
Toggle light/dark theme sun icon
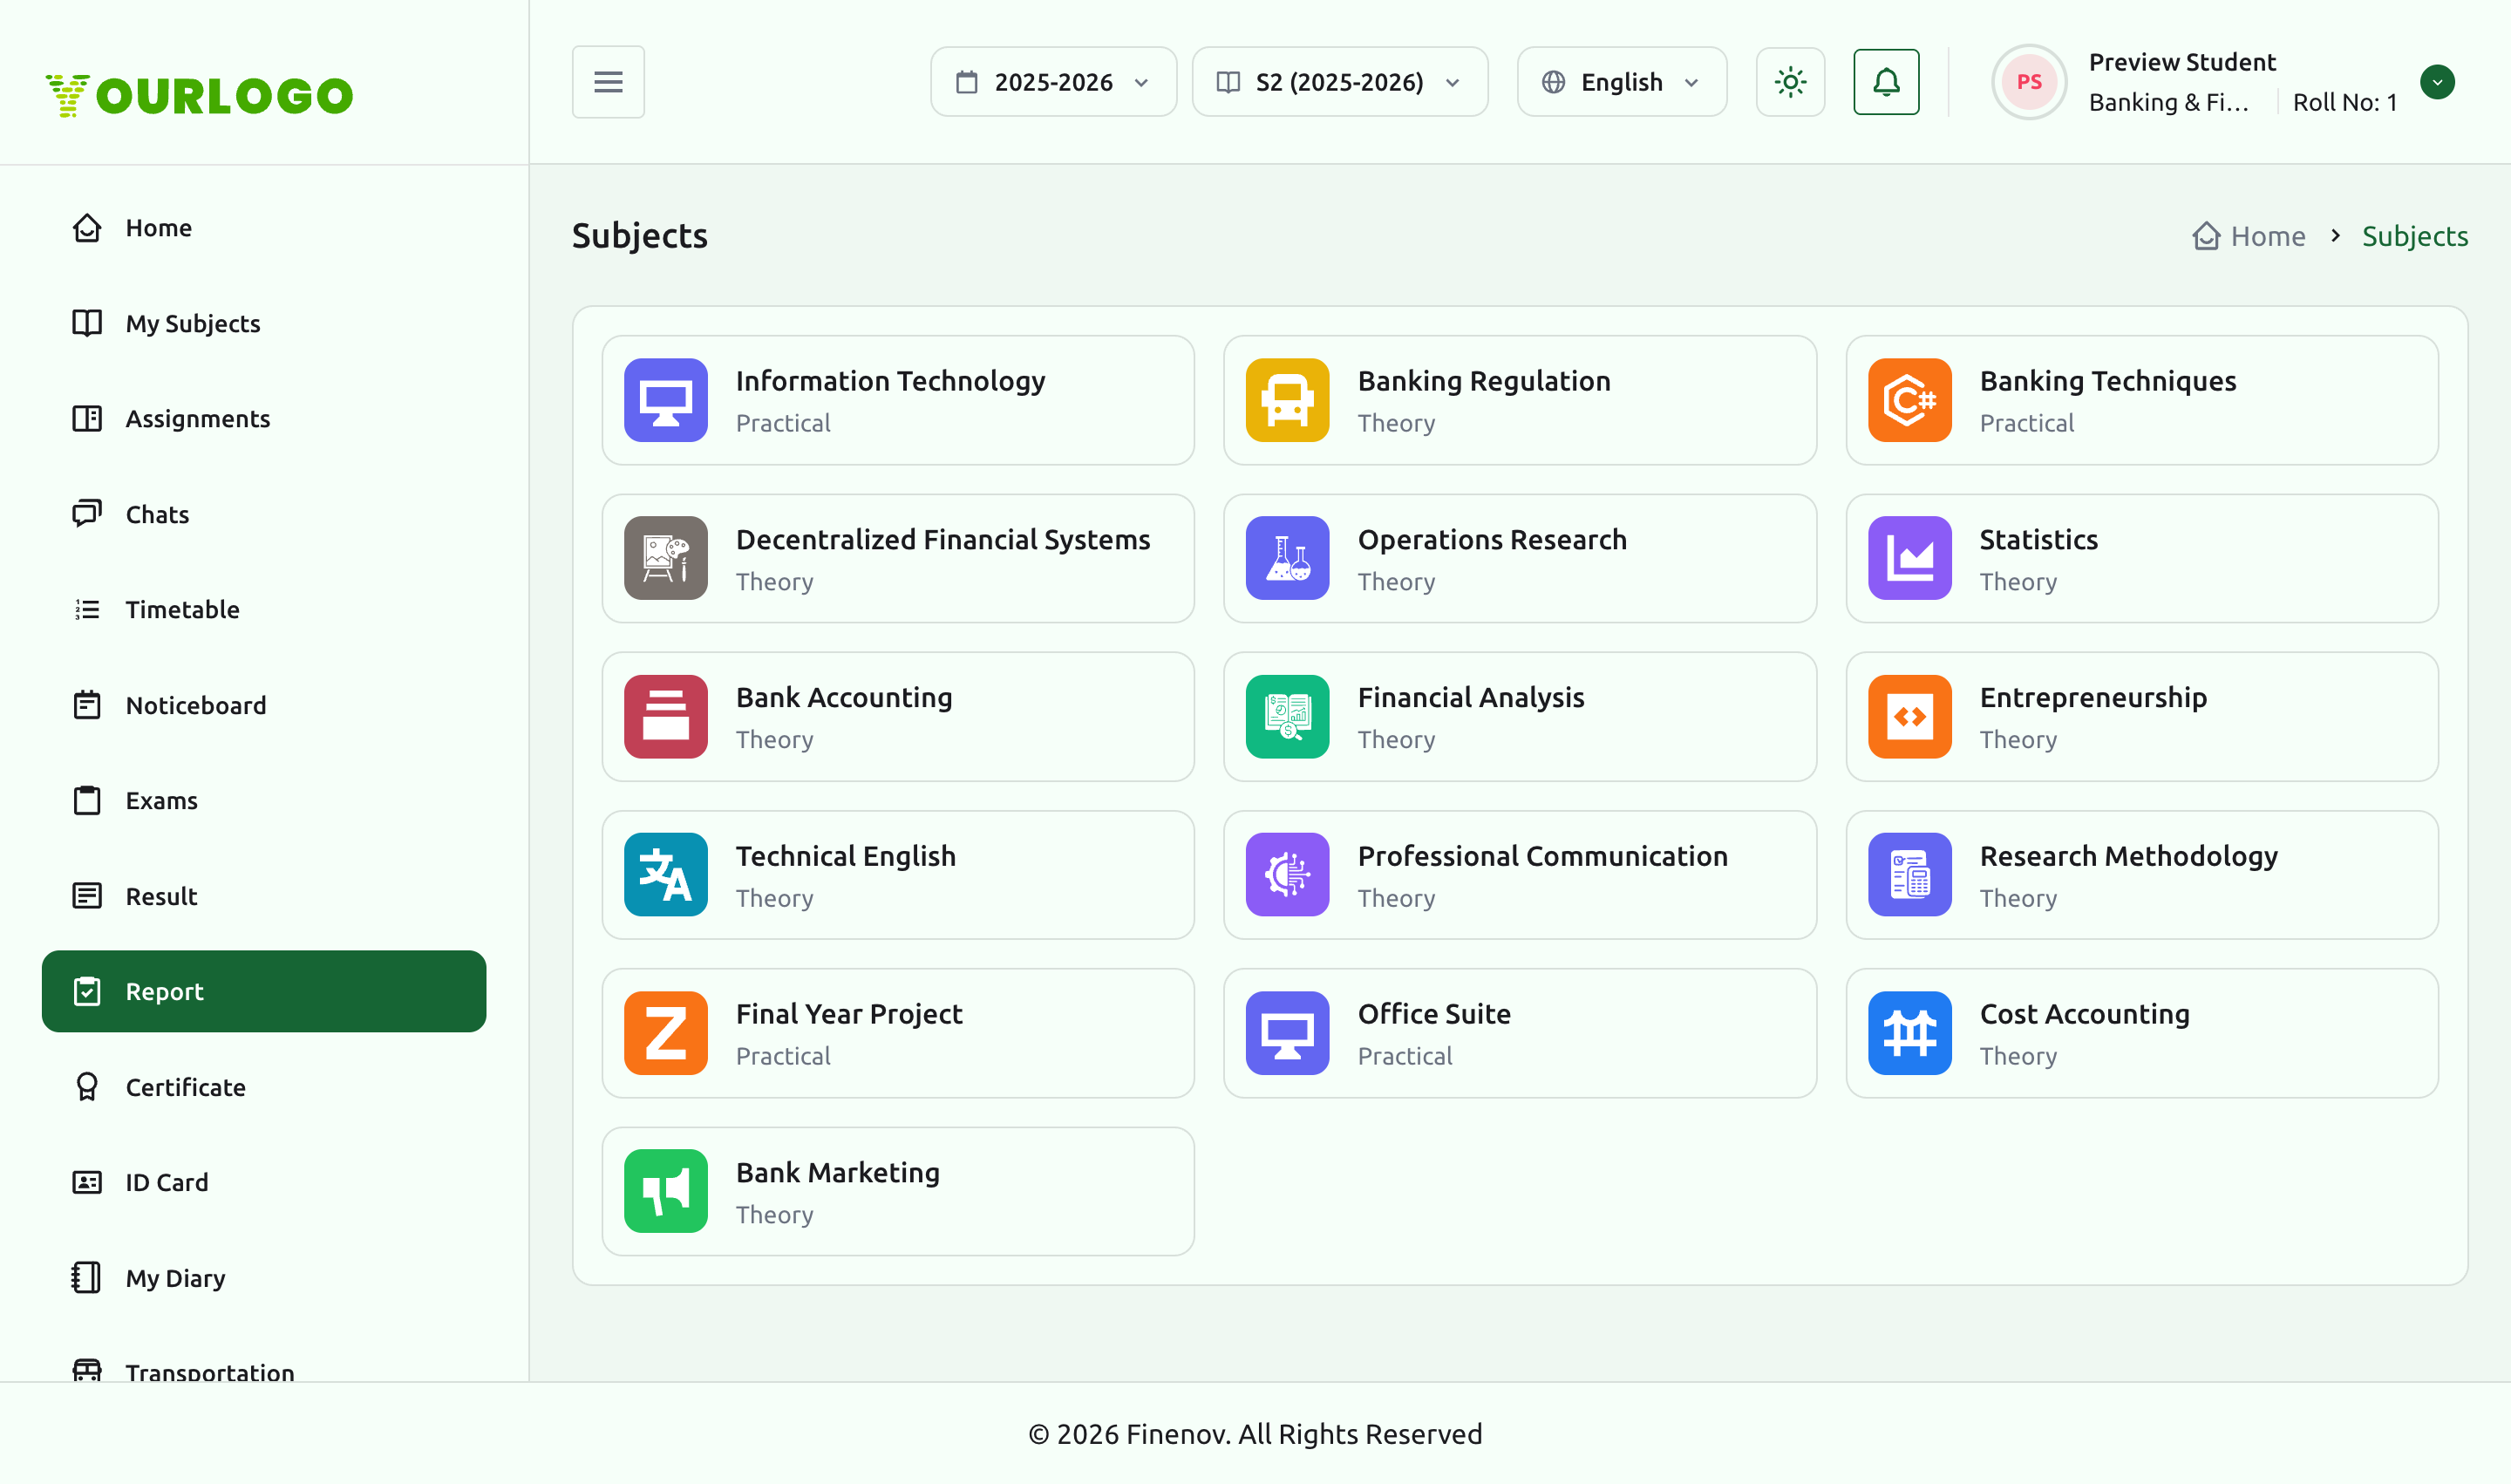[x=1790, y=82]
